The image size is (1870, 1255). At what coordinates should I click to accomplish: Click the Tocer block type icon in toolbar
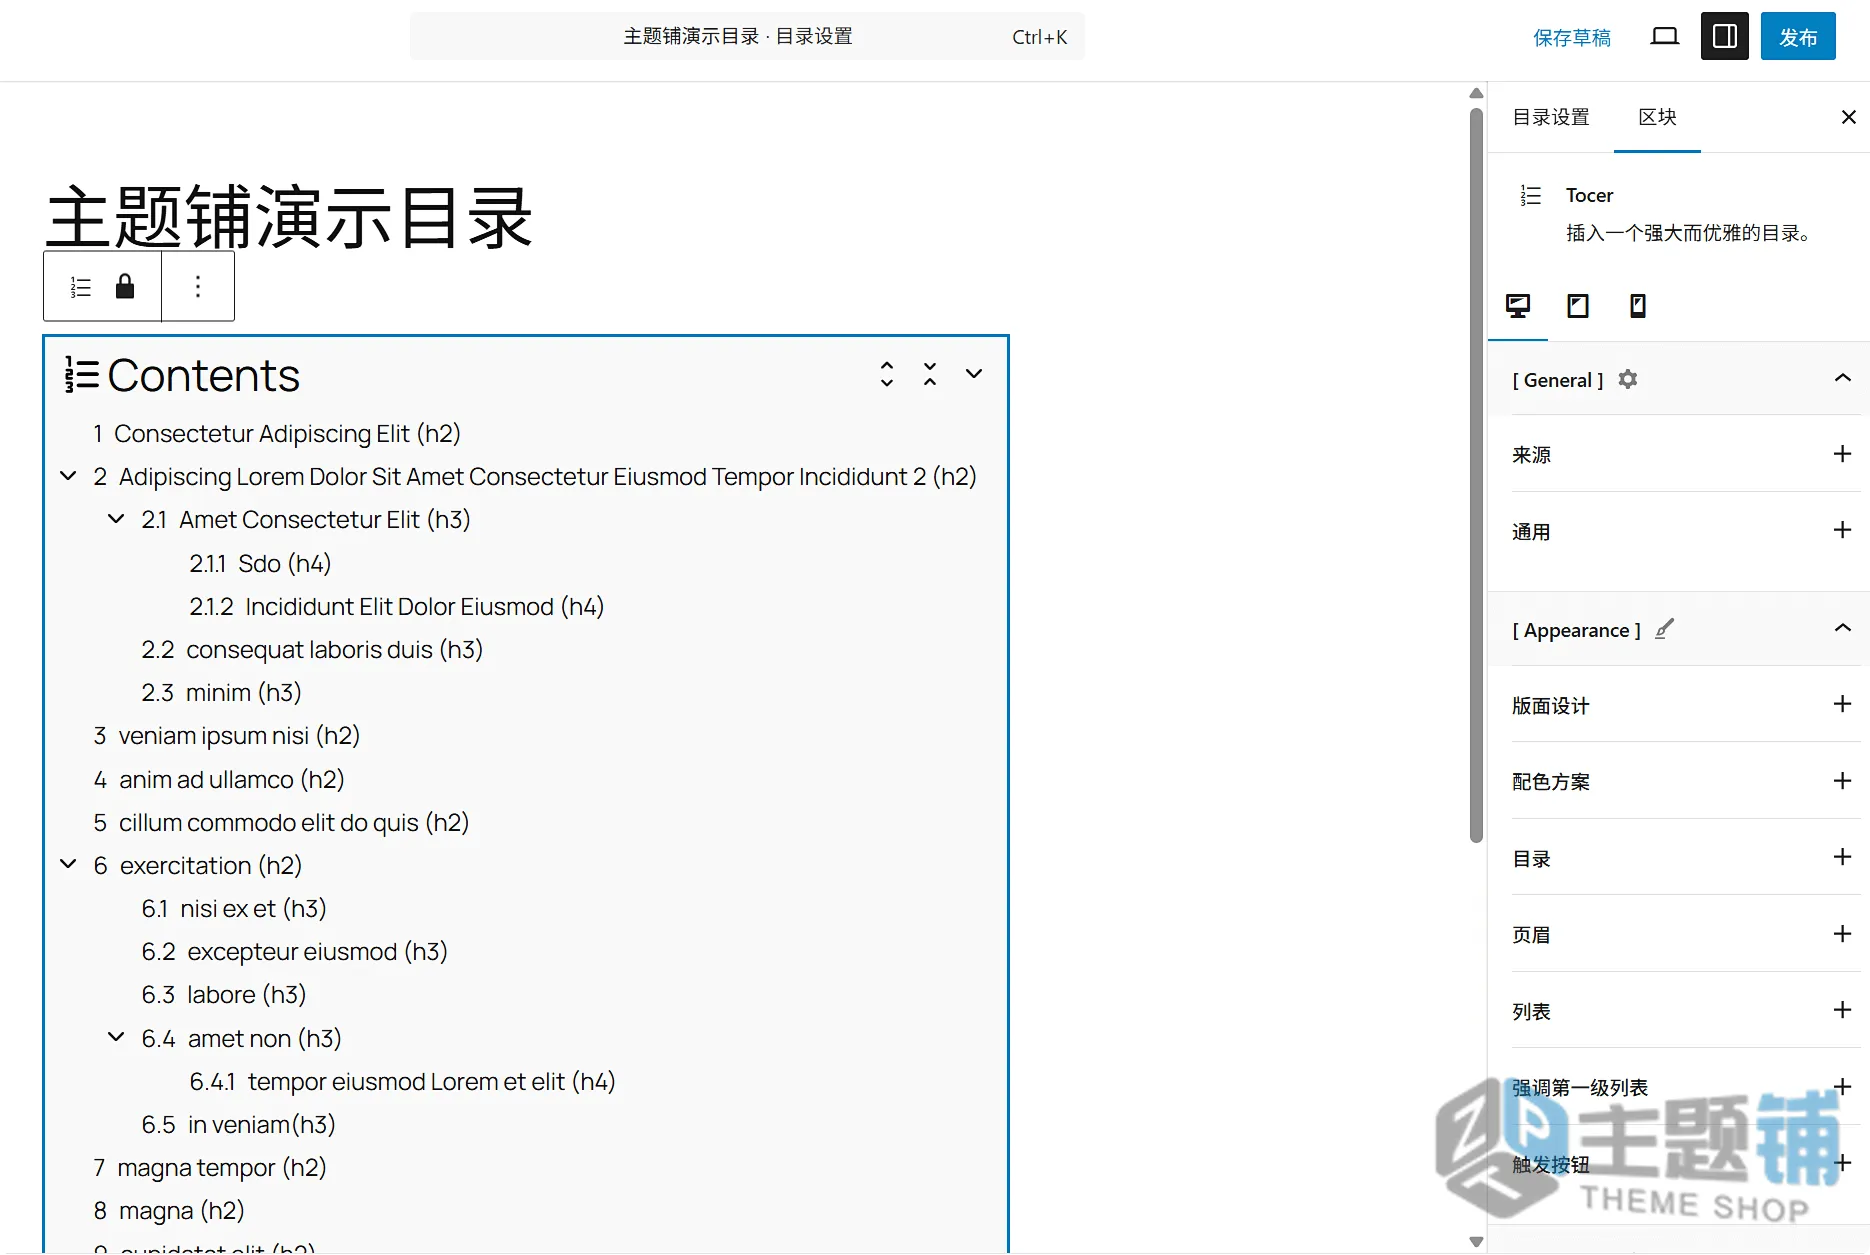(x=81, y=287)
